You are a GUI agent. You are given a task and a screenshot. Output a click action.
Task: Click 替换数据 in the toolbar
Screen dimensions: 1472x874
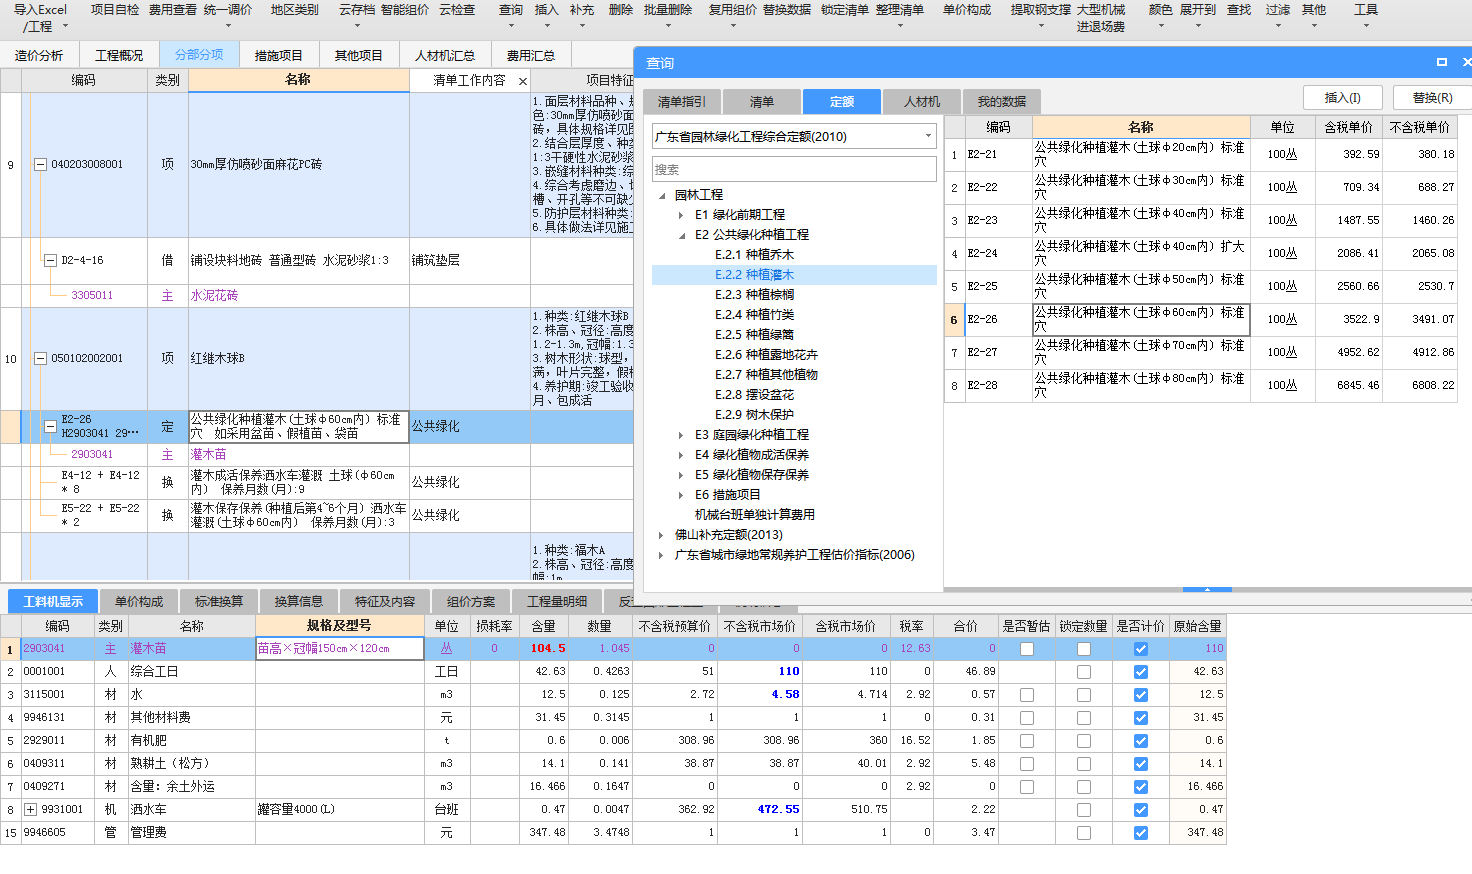coord(787,10)
